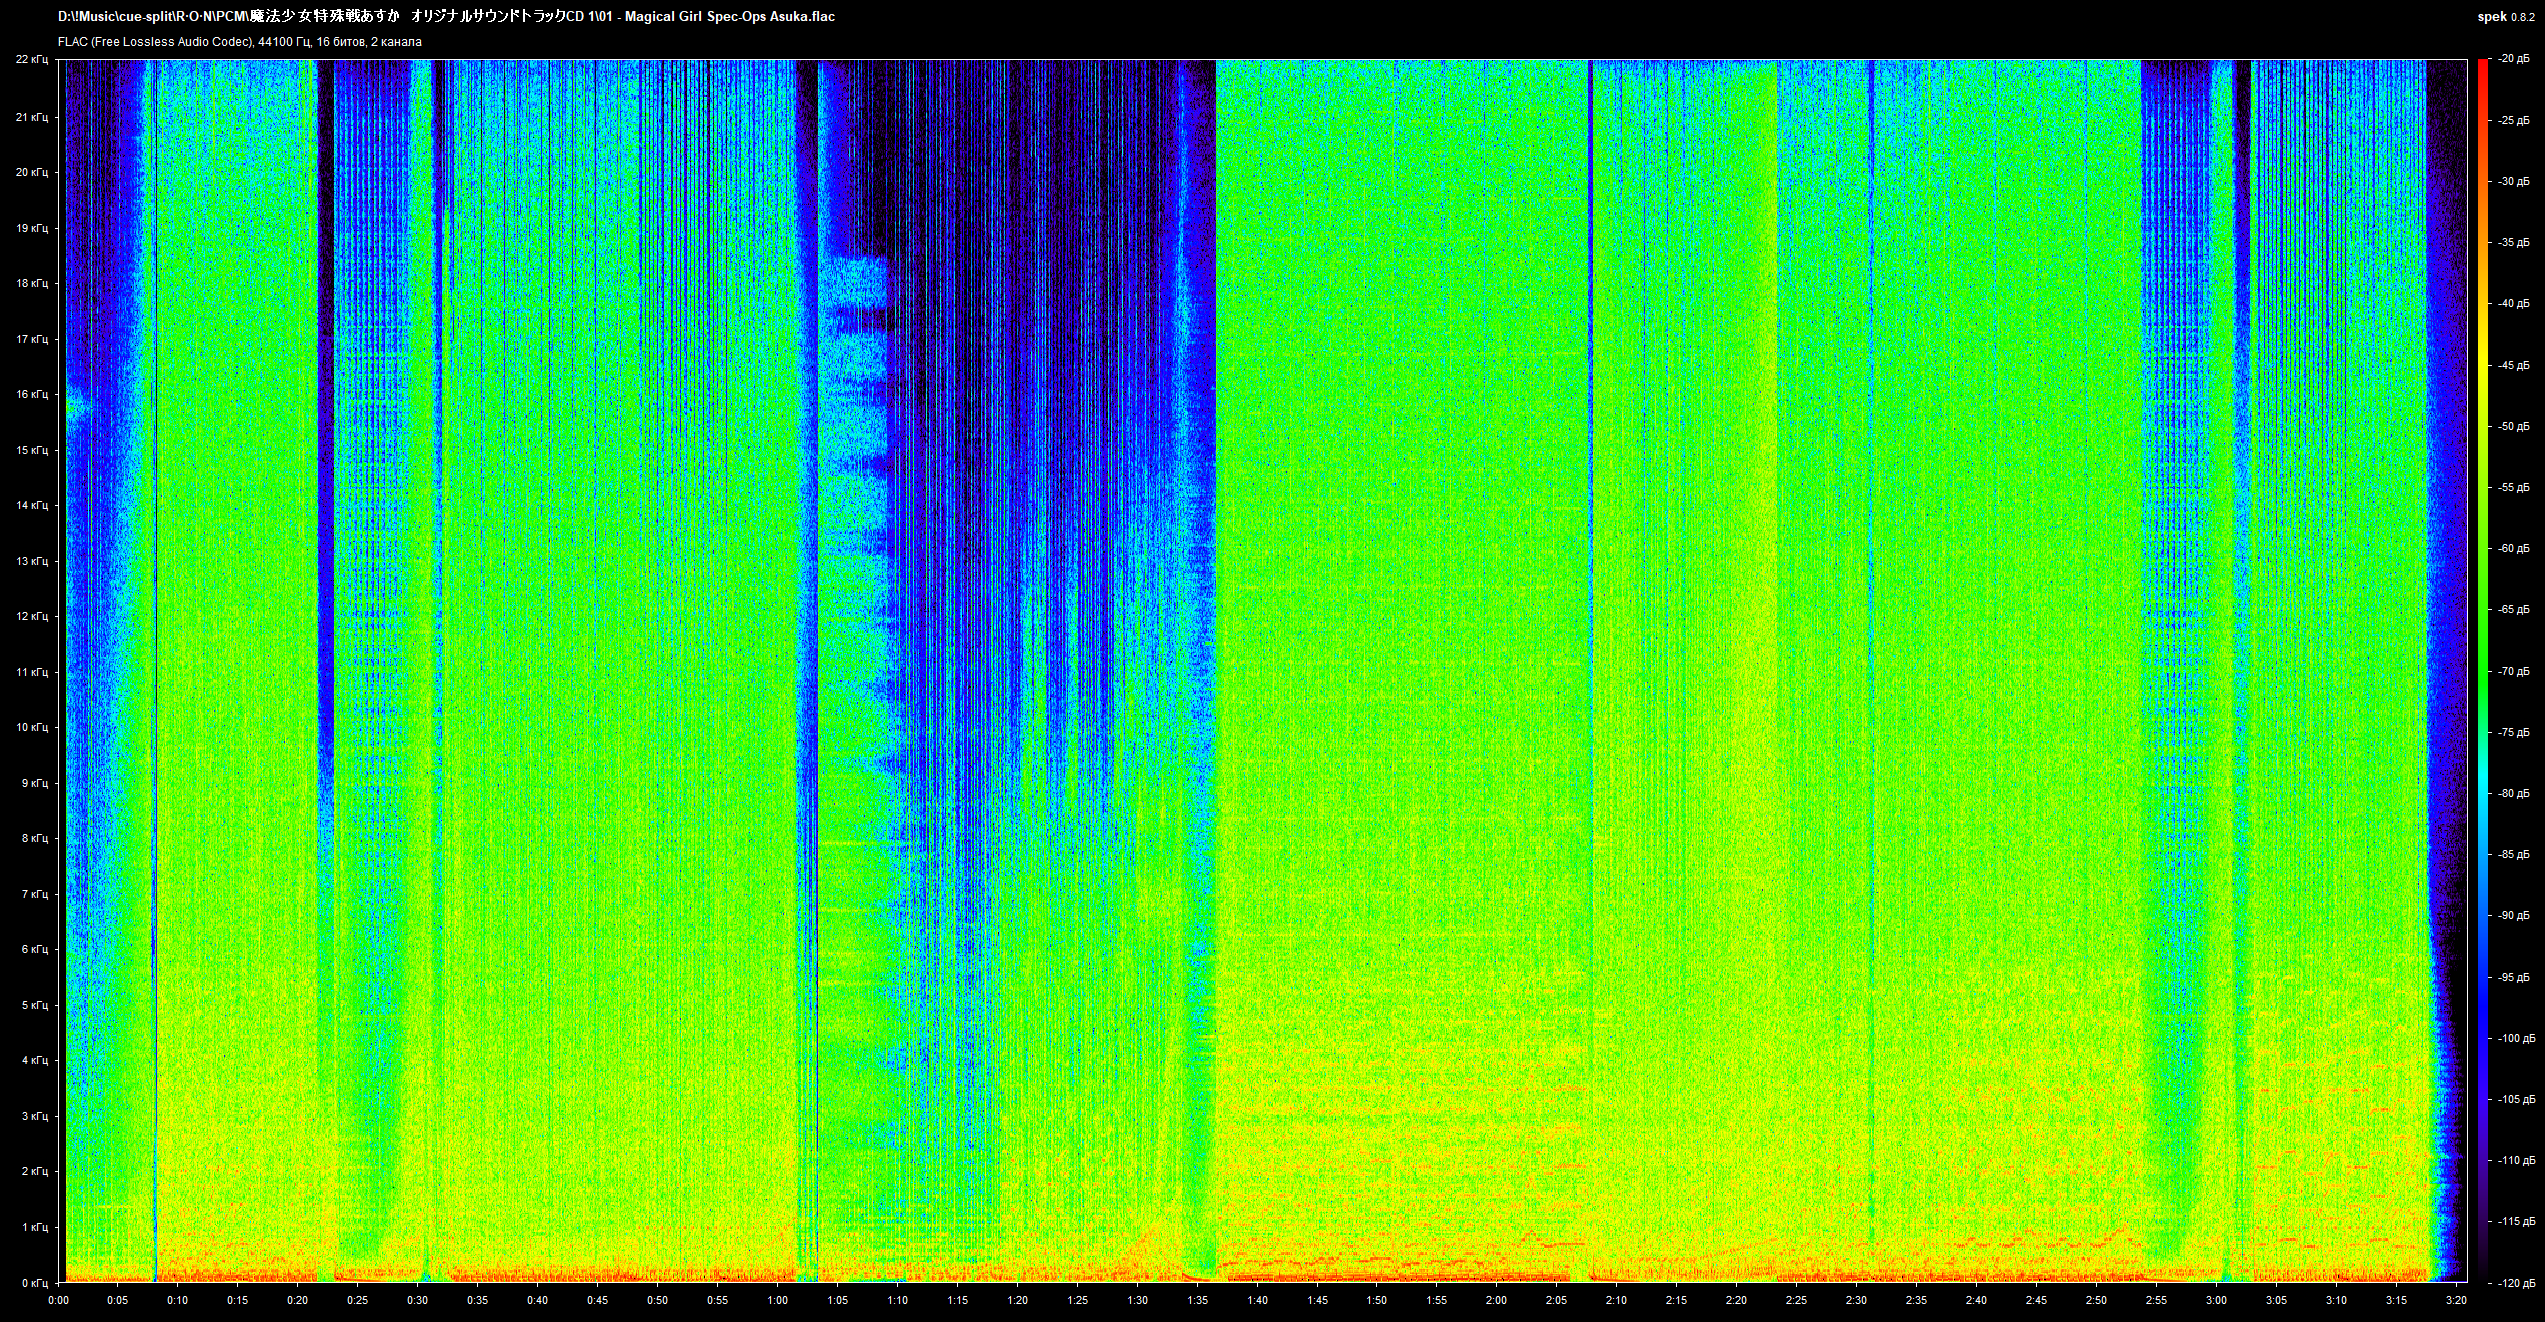Select the "1:05" time axis label
The width and height of the screenshot is (2545, 1322).
(837, 1300)
